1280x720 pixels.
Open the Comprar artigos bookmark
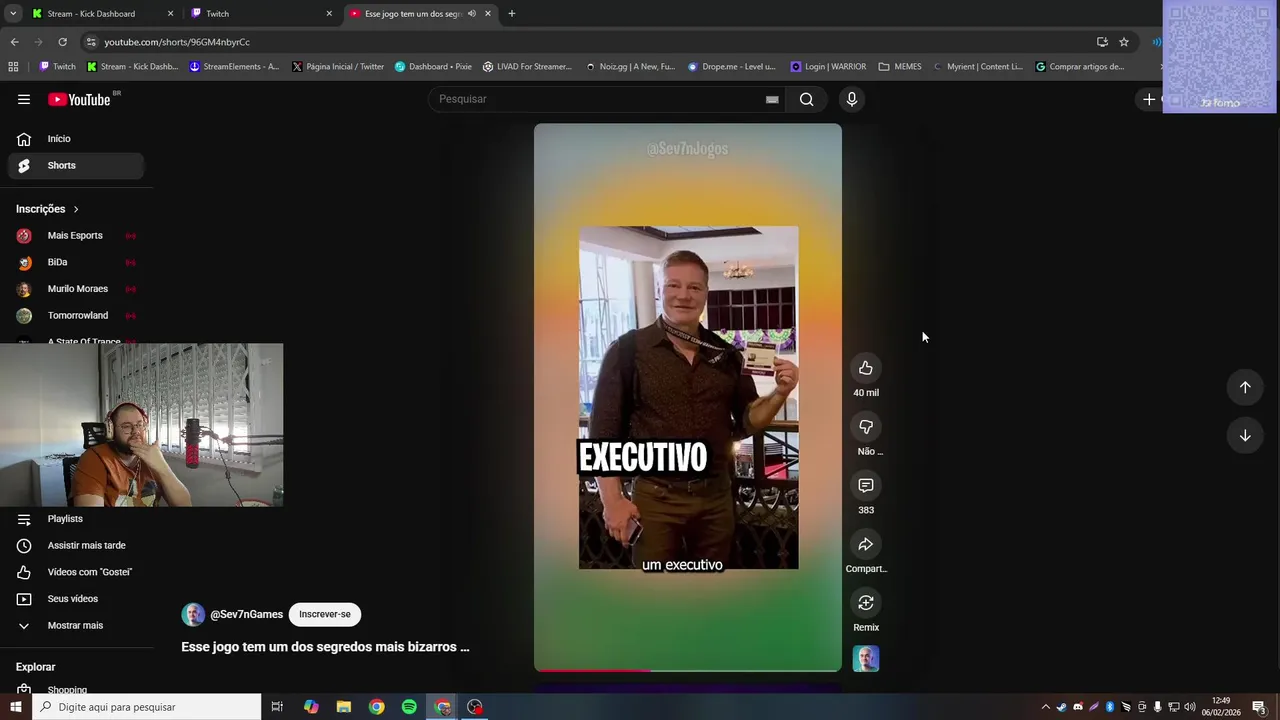coord(1080,67)
